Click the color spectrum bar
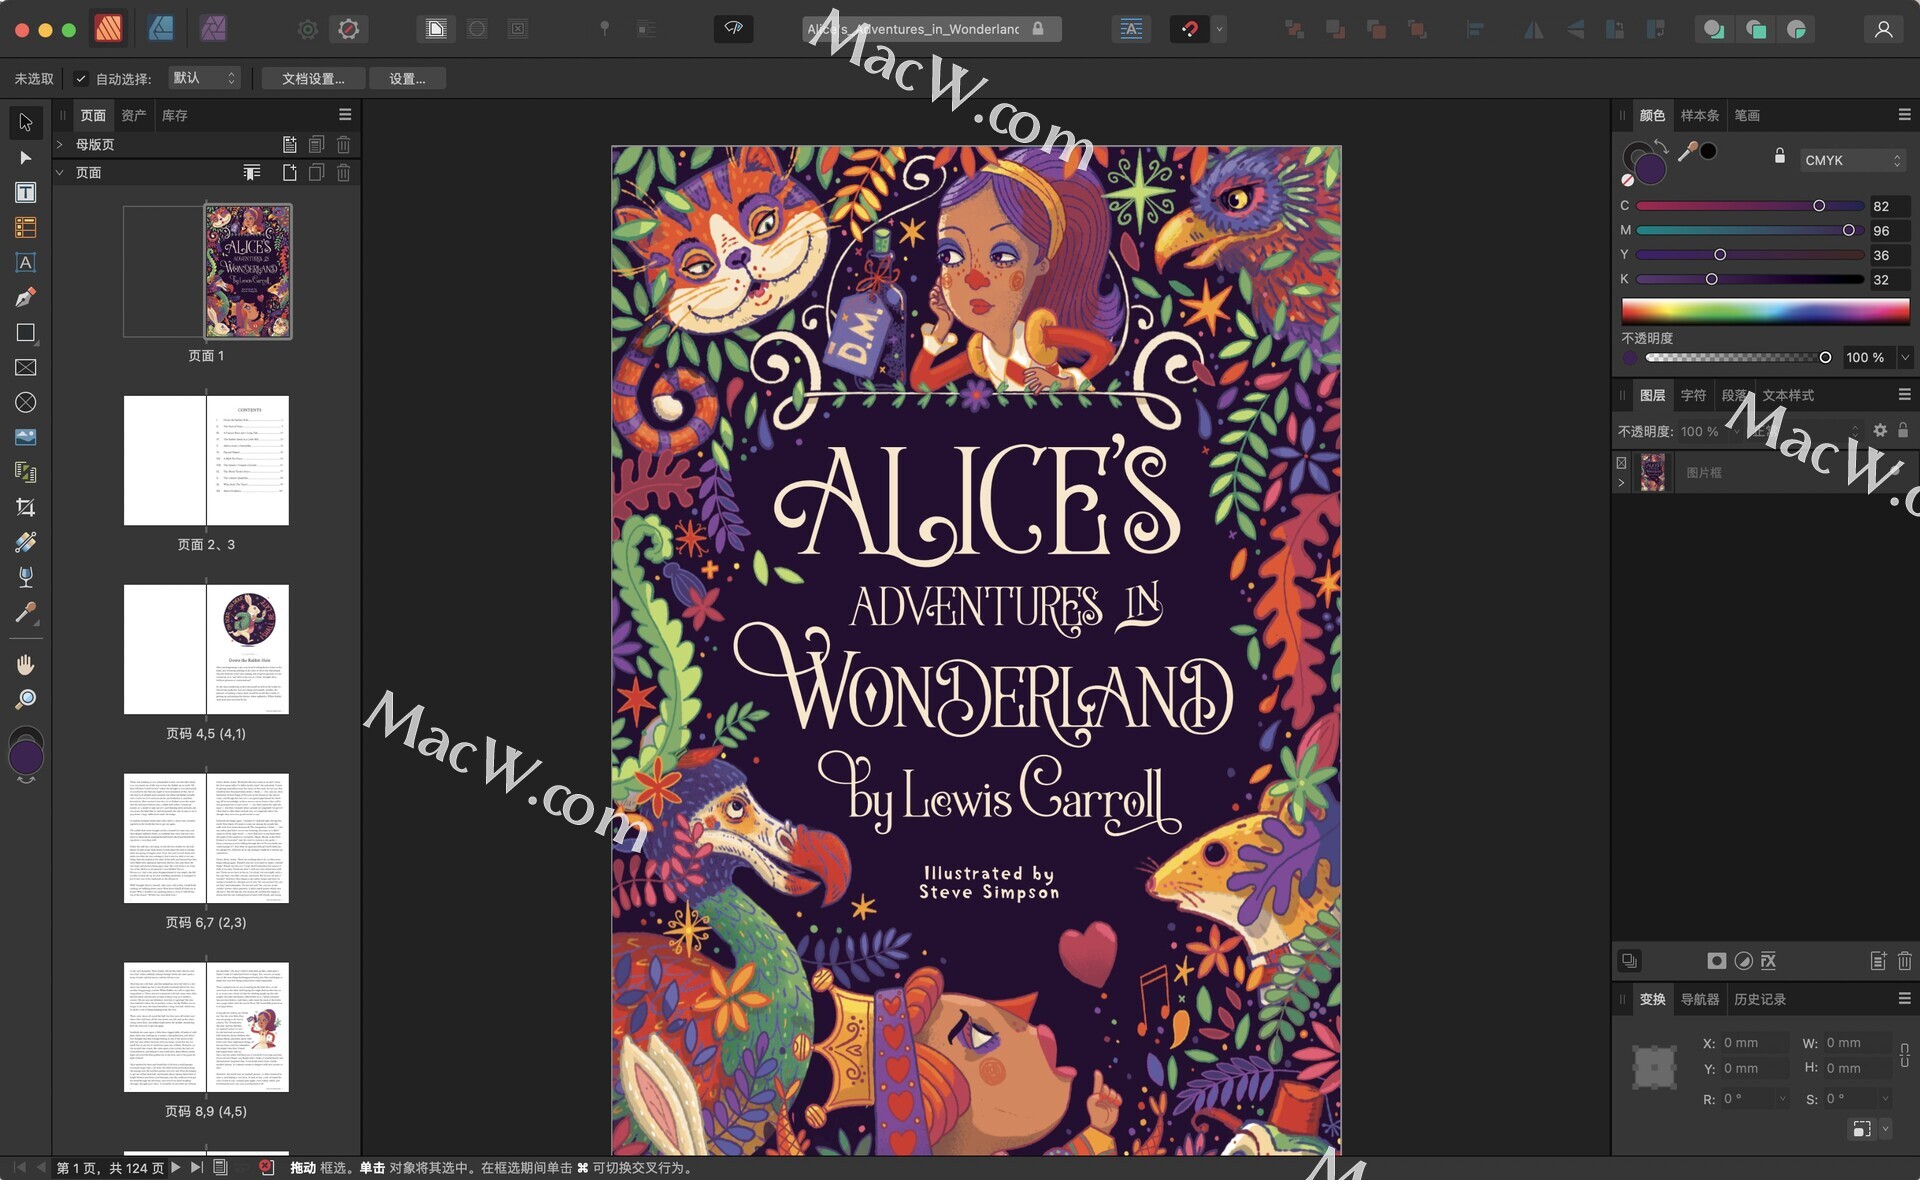 click(1765, 310)
